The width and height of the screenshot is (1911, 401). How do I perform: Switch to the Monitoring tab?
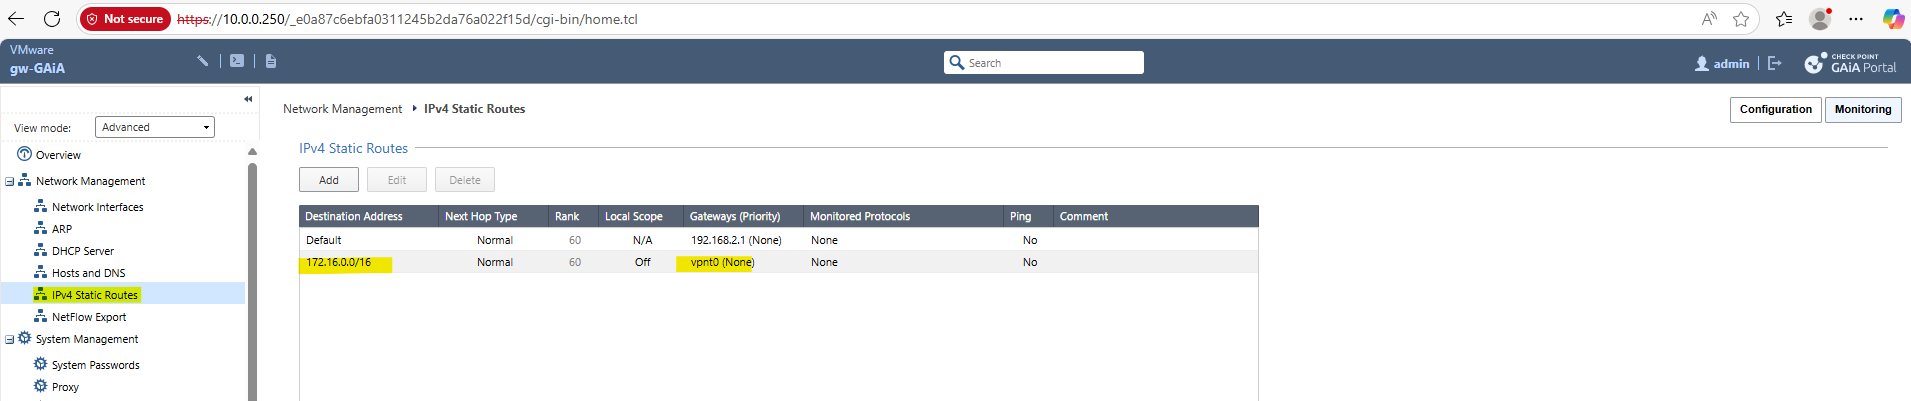pos(1863,110)
